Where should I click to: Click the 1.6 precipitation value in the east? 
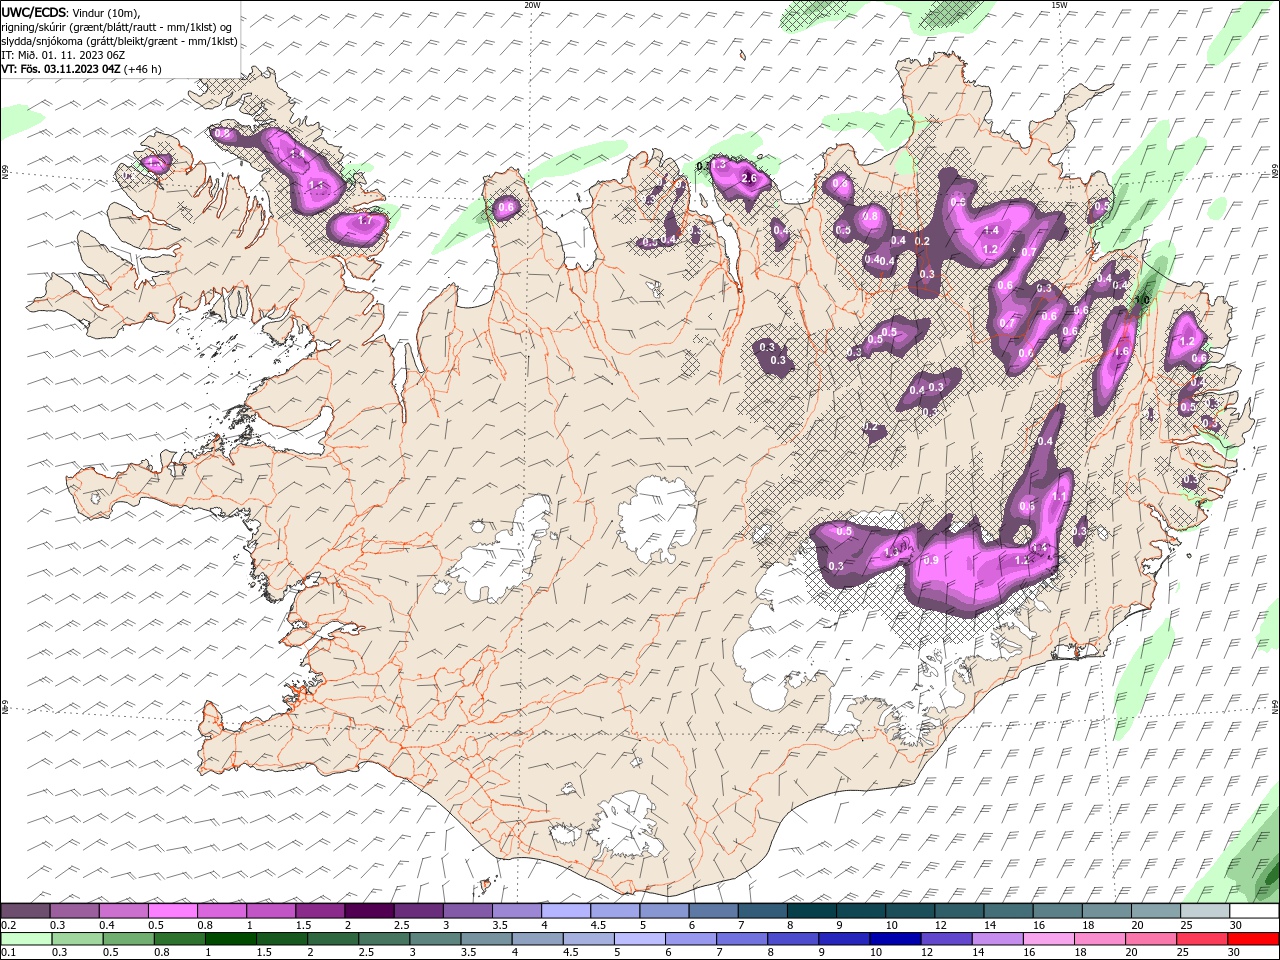point(1122,351)
